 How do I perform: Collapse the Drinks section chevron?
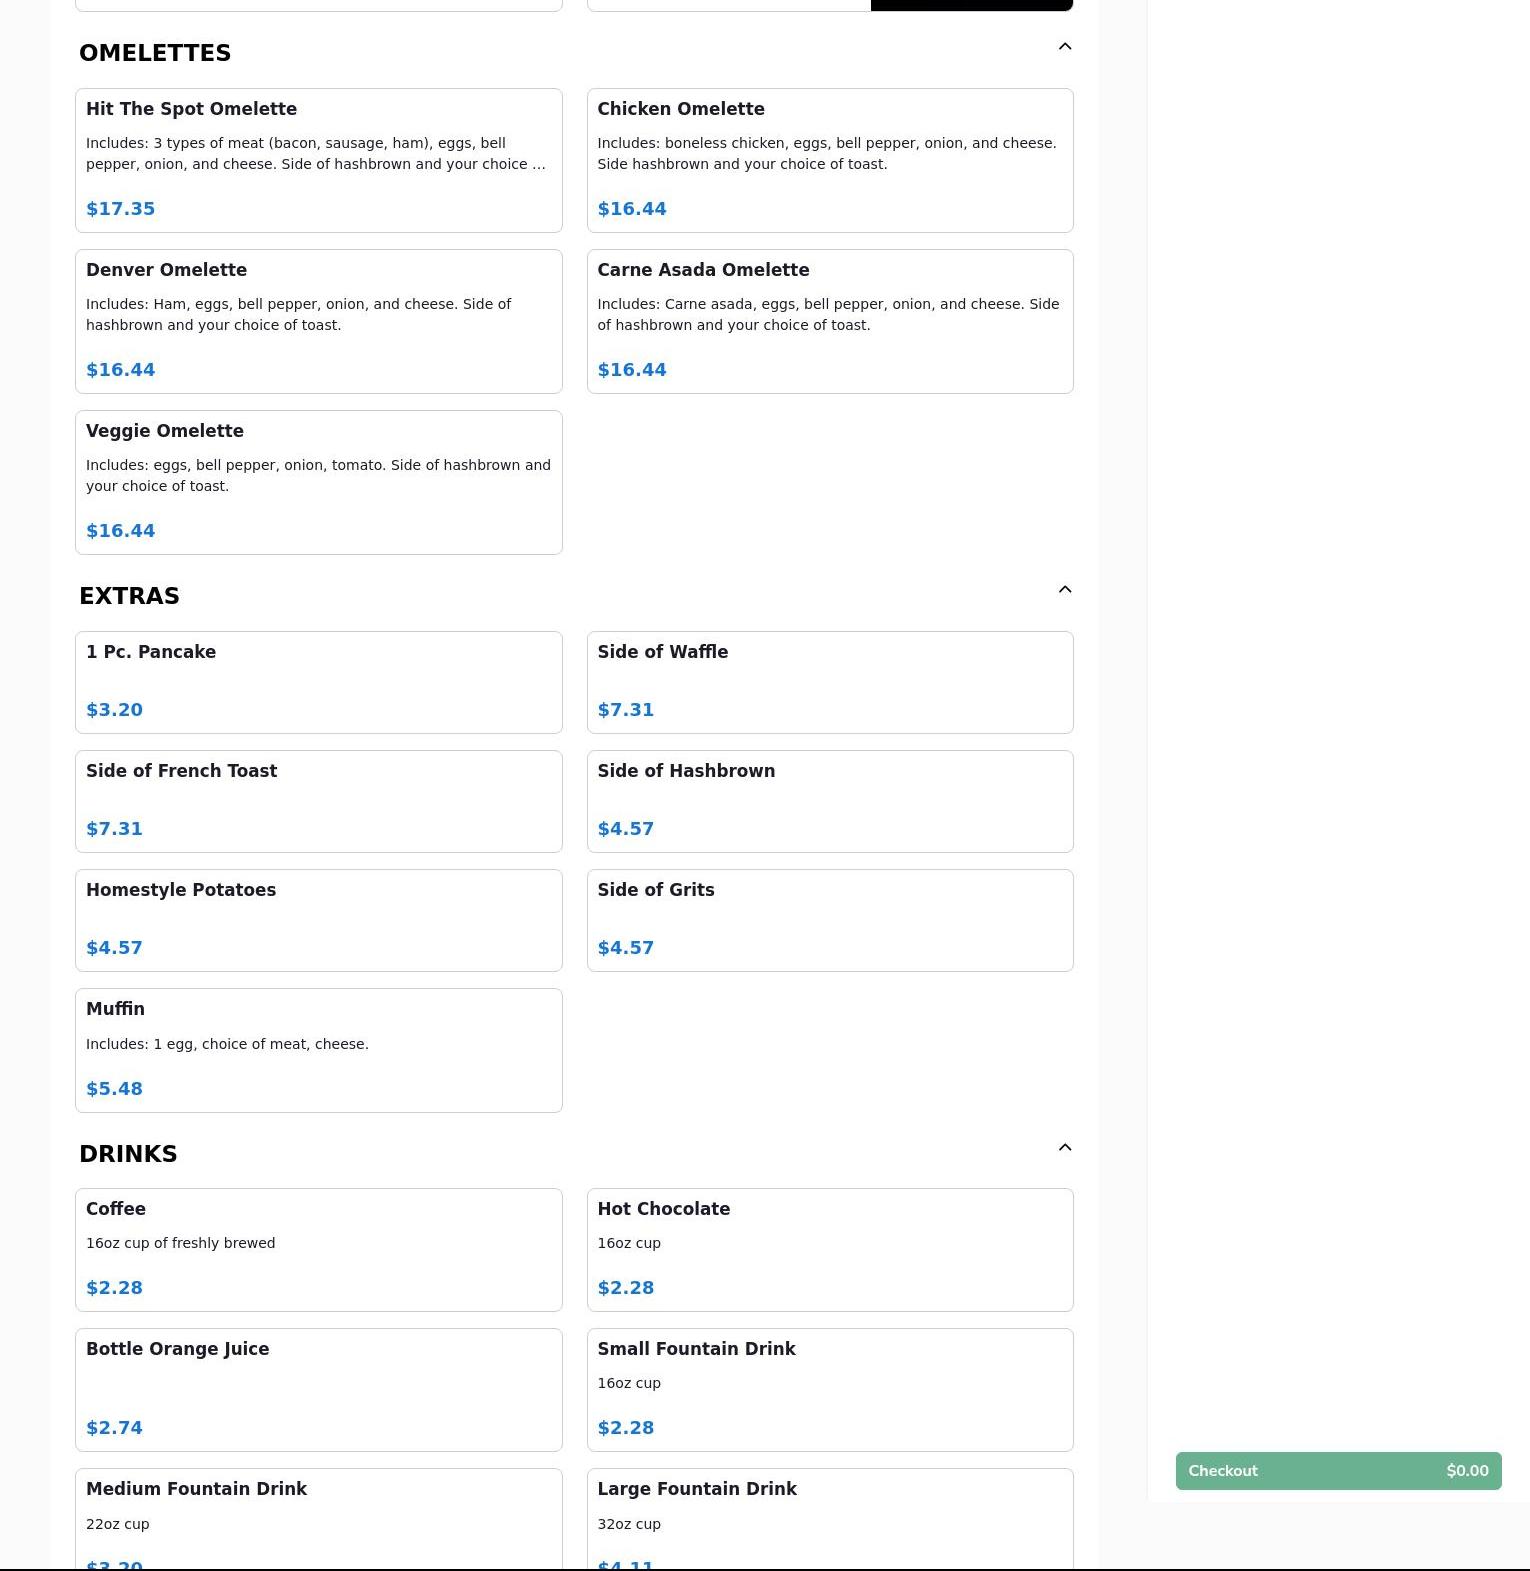coord(1064,1148)
